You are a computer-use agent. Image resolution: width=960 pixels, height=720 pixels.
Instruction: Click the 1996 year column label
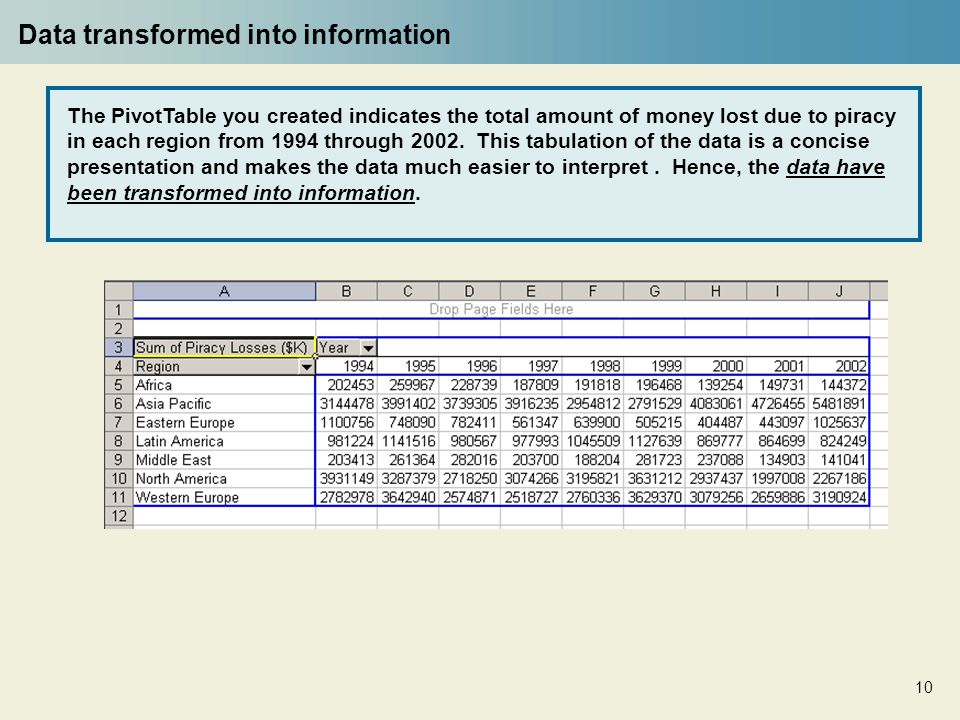click(x=470, y=367)
